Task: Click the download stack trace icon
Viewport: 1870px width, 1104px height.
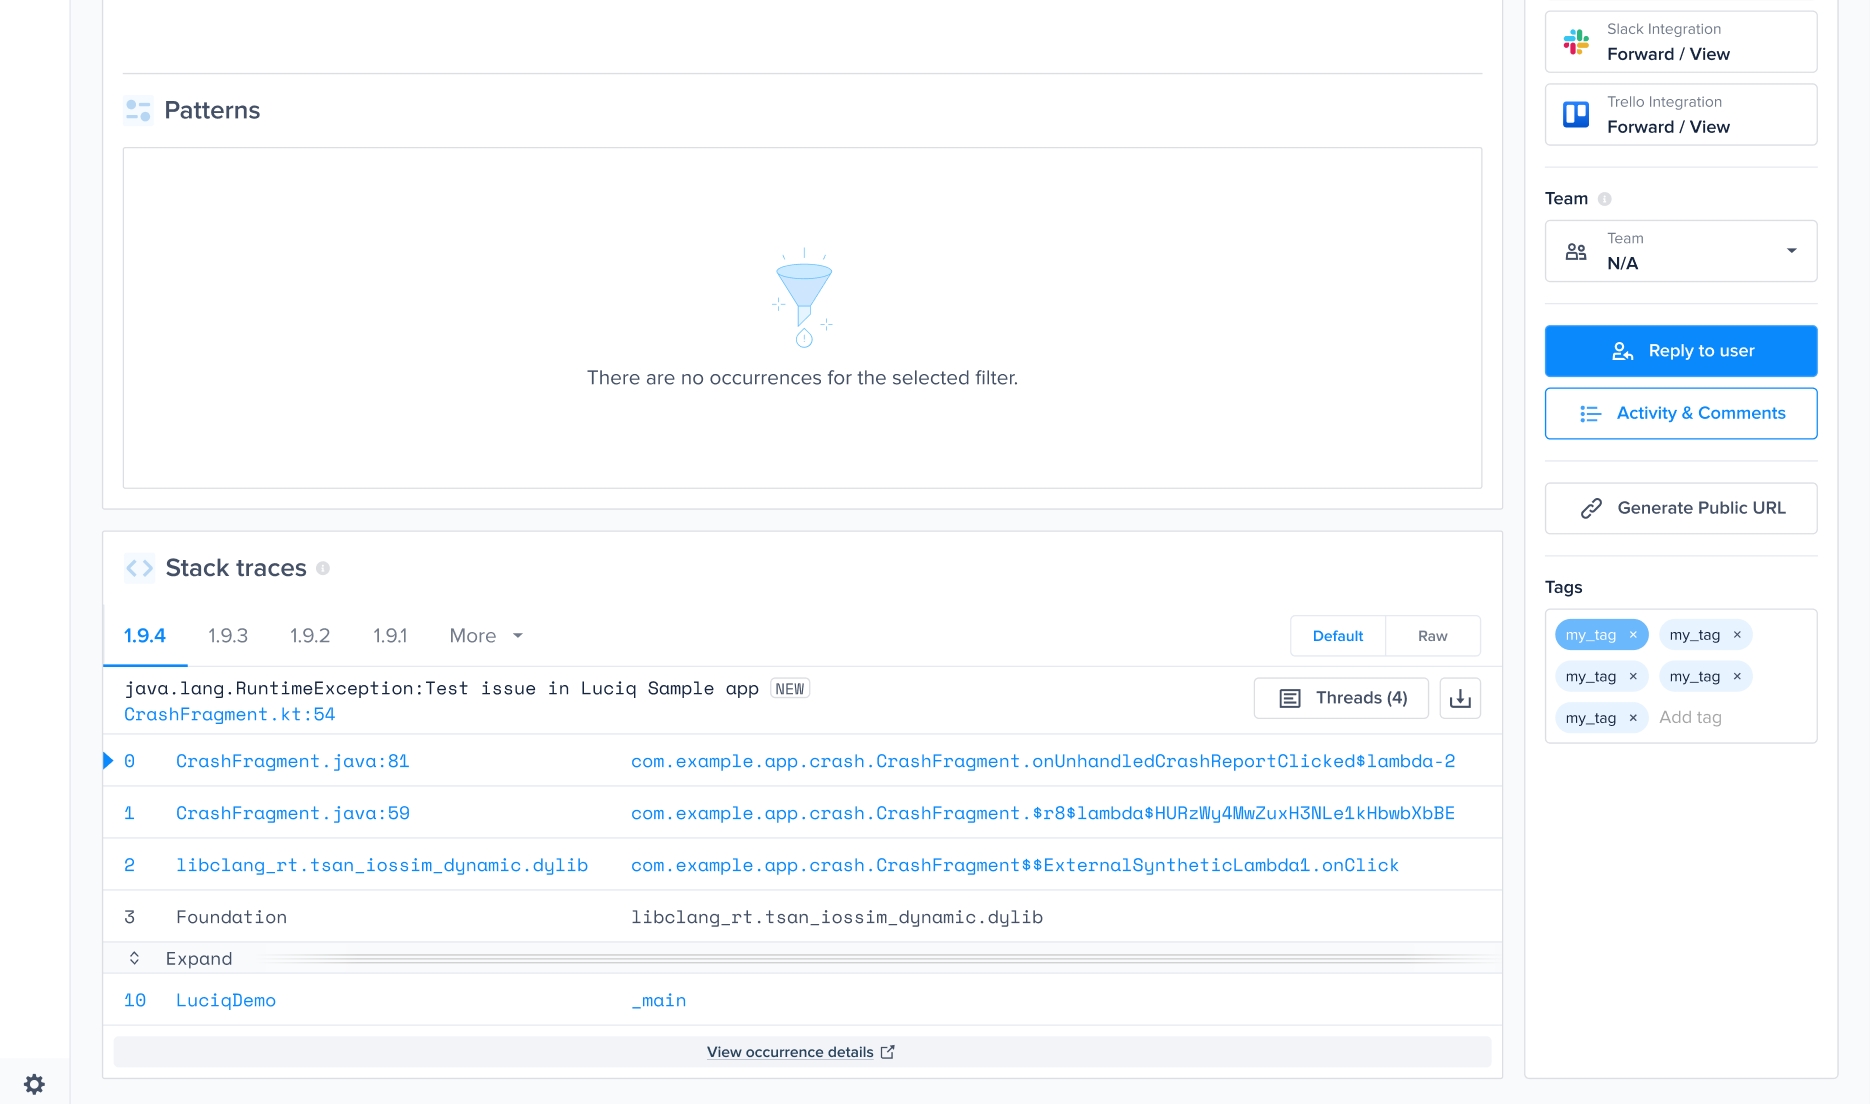Action: tap(1460, 698)
